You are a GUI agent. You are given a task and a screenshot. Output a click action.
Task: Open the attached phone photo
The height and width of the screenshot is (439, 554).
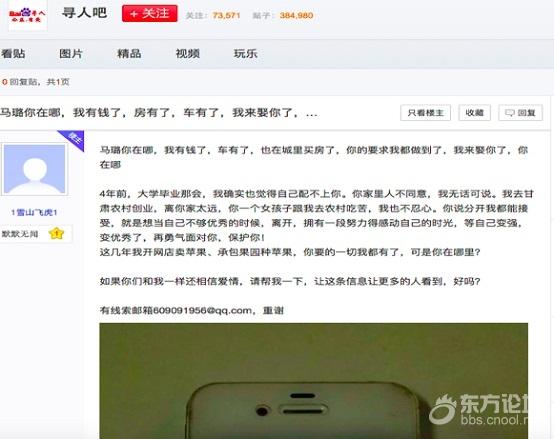314,381
